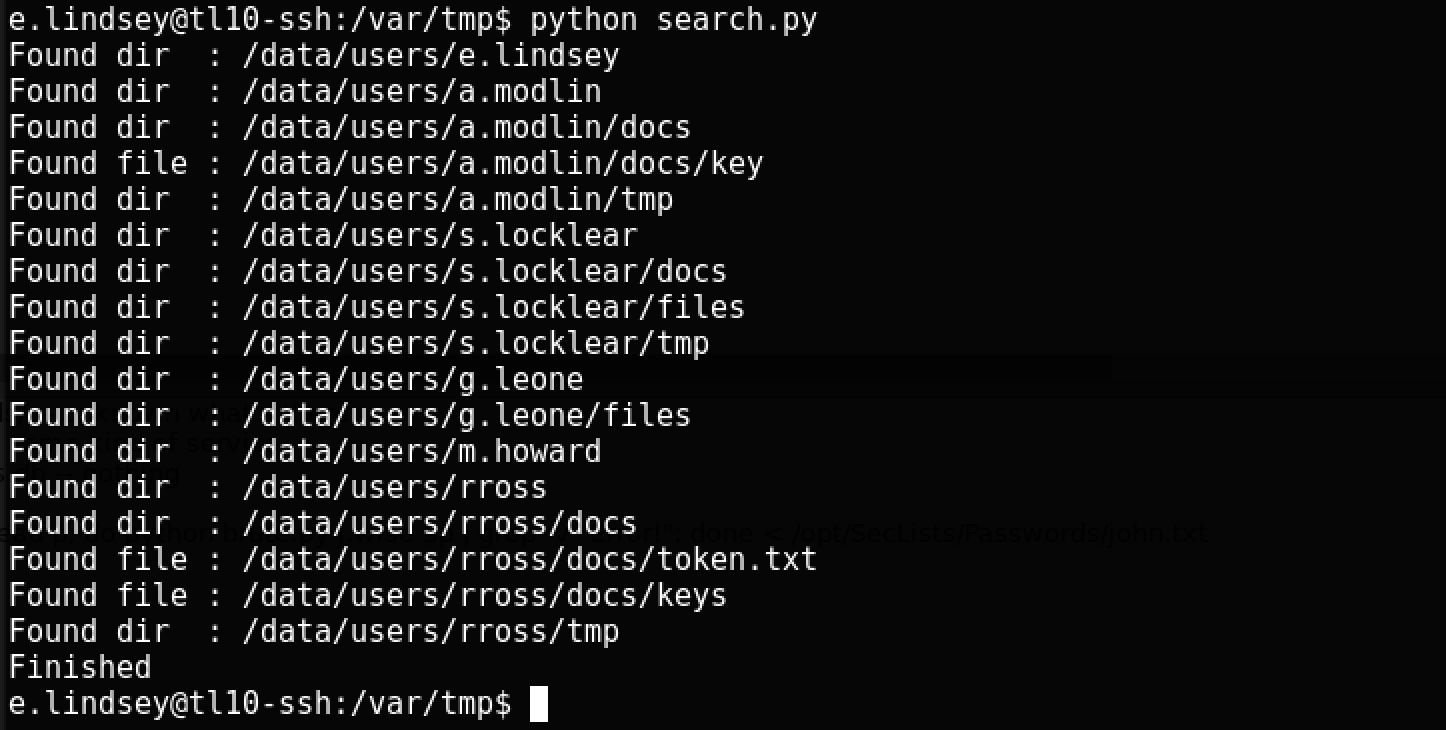Click the /data/users/s.locklear/tmp path
This screenshot has width=1446, height=730.
pyautogui.click(x=475, y=343)
